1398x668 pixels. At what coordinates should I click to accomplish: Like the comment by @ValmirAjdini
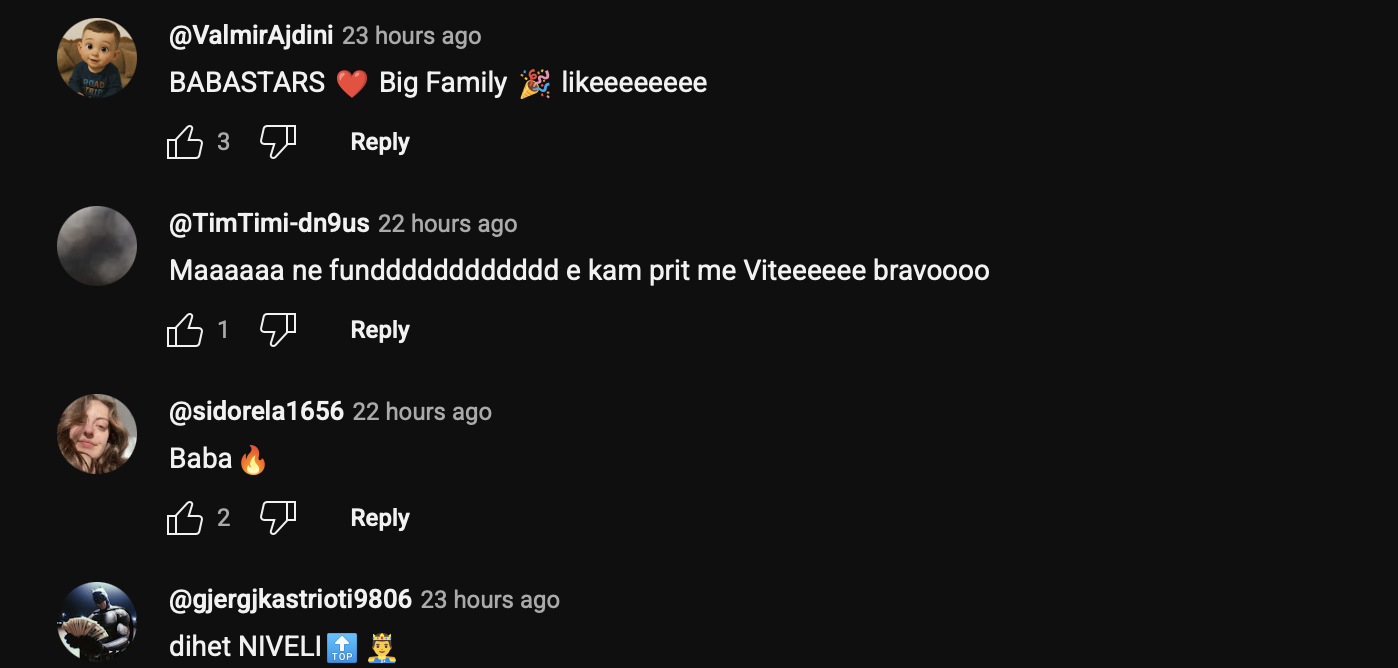185,142
